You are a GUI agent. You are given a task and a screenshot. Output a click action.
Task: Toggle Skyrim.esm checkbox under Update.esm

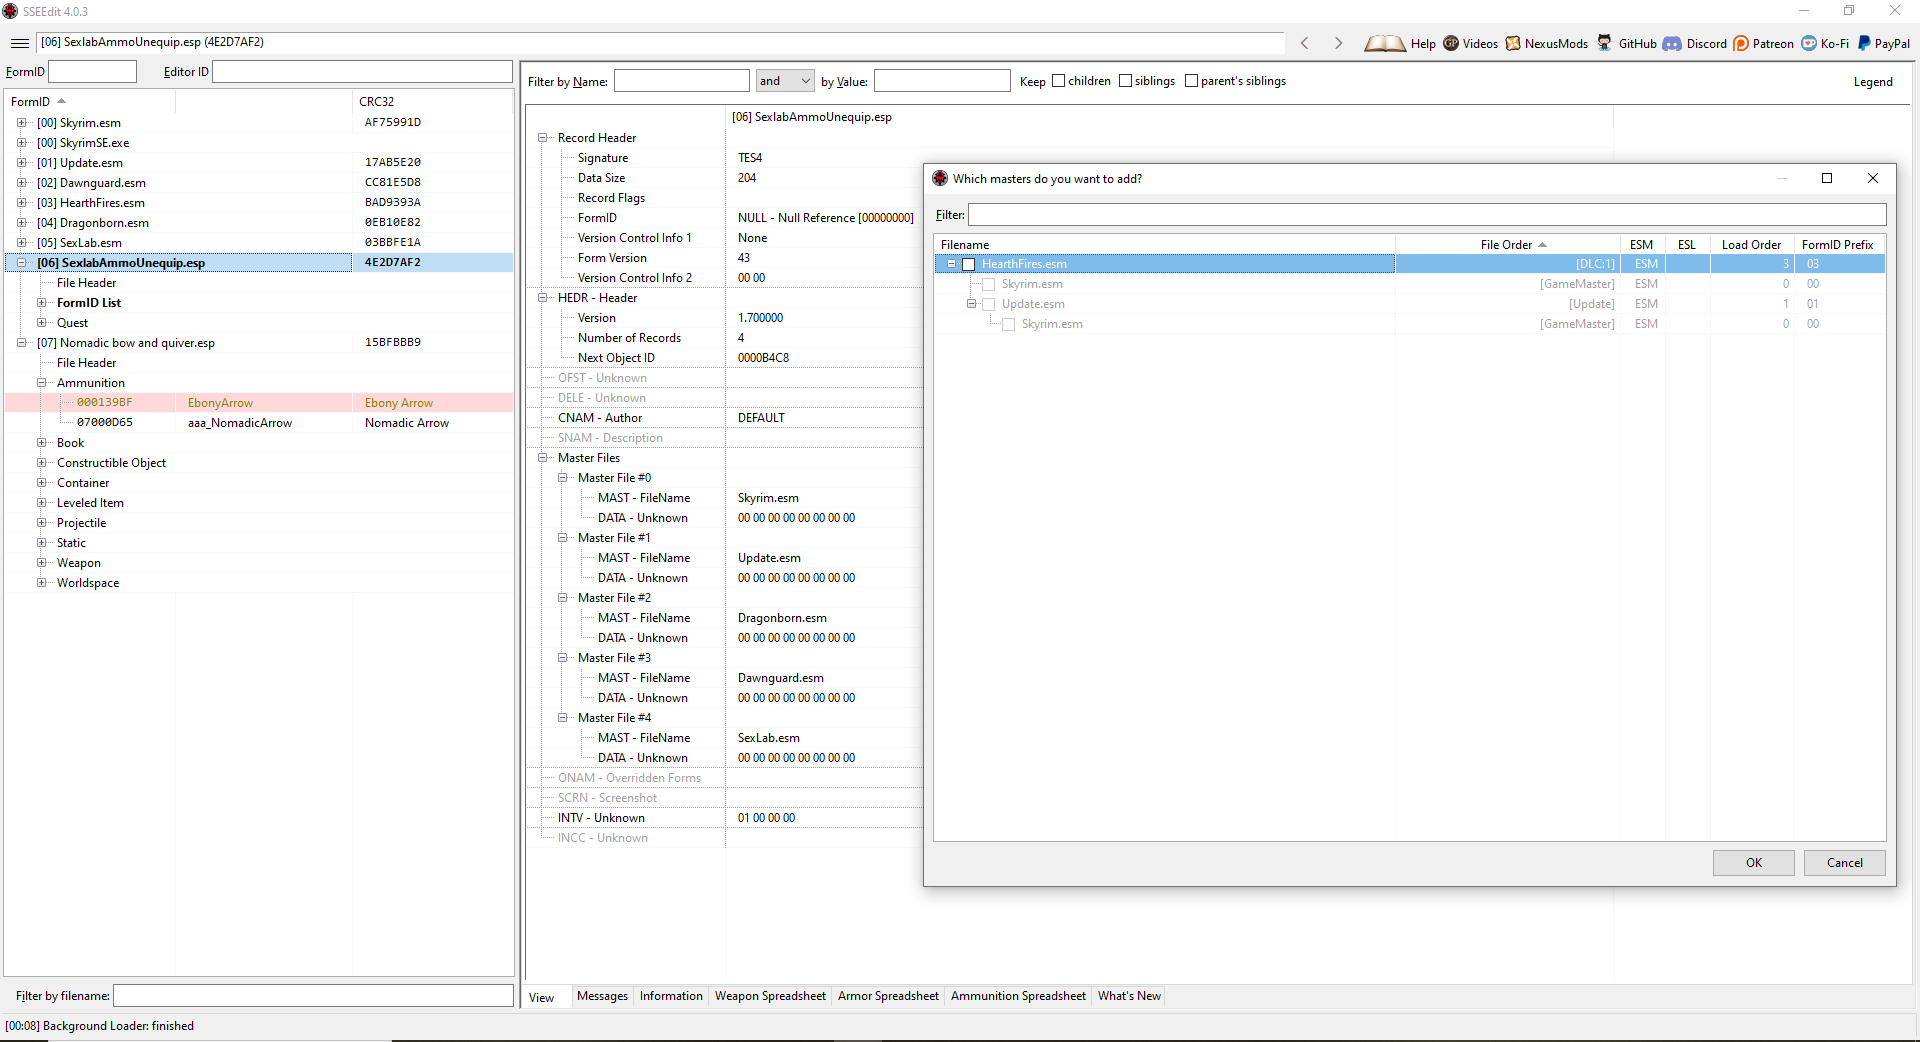(x=1008, y=324)
